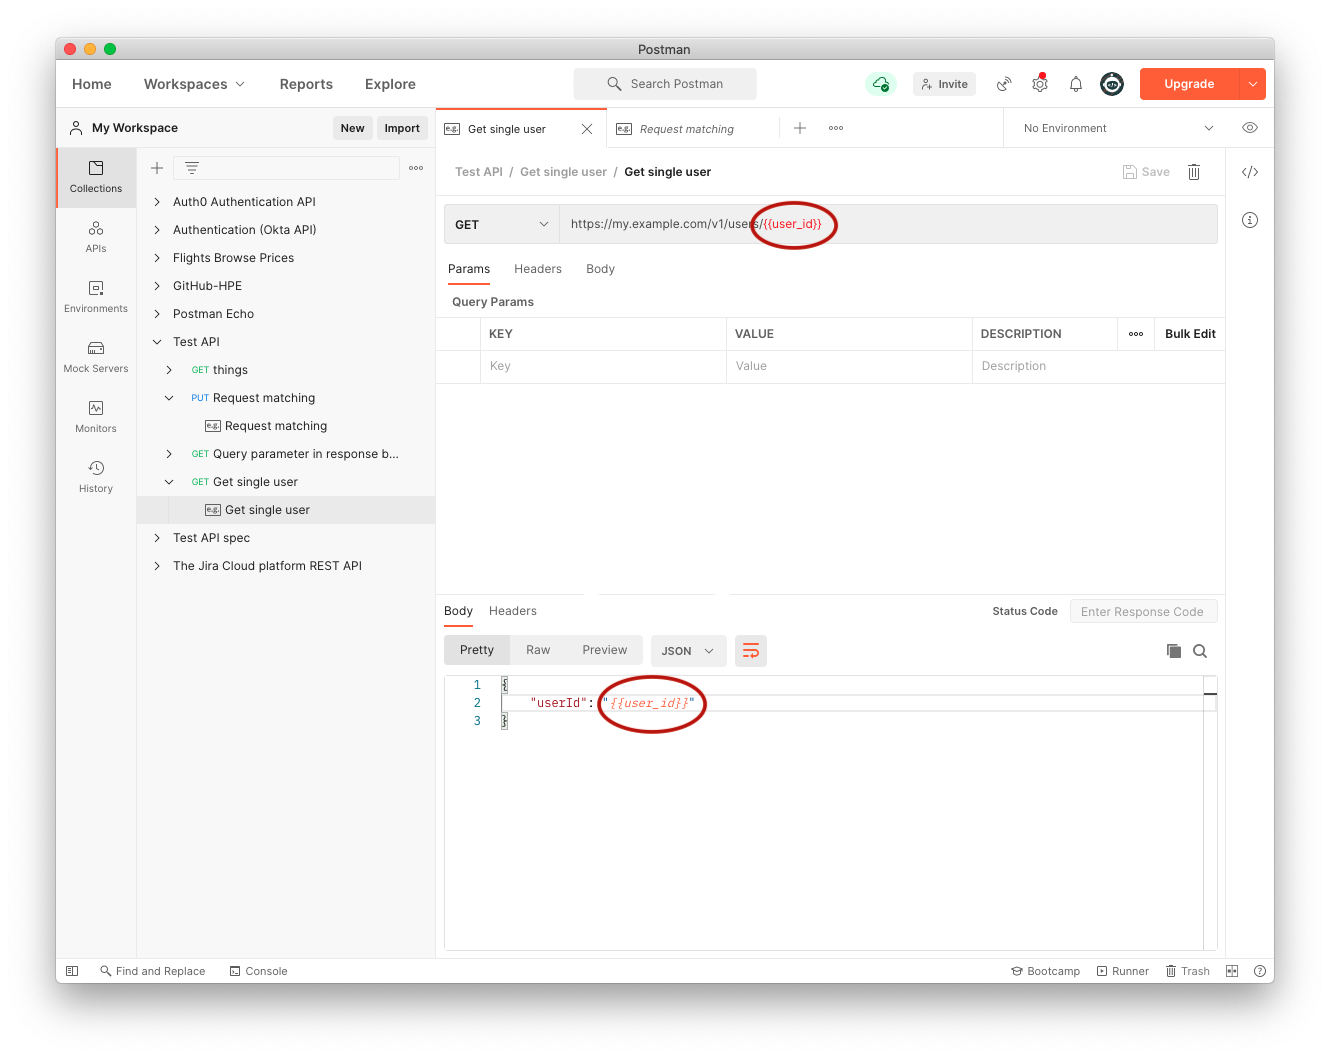Open the tab bar more options ellipsis
The height and width of the screenshot is (1057, 1330).
836,128
